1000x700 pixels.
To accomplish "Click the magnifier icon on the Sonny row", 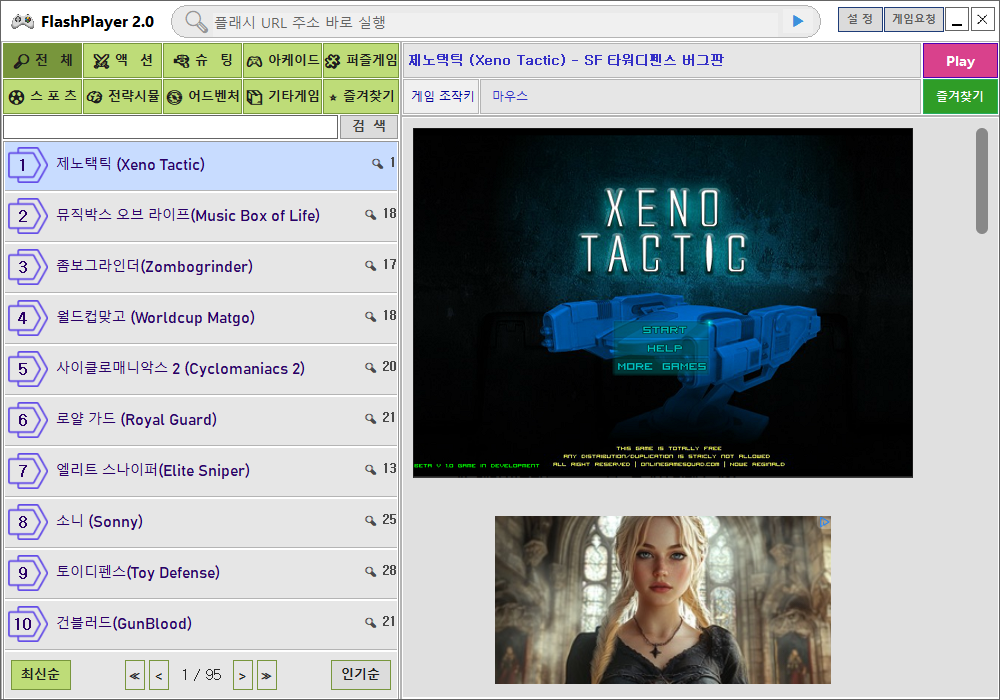I will pos(371,521).
